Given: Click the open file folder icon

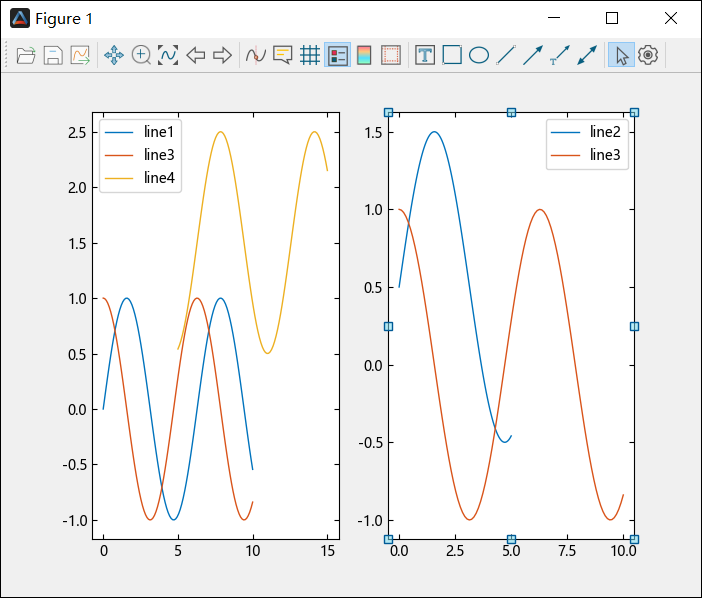Looking at the screenshot, I should click(x=26, y=55).
